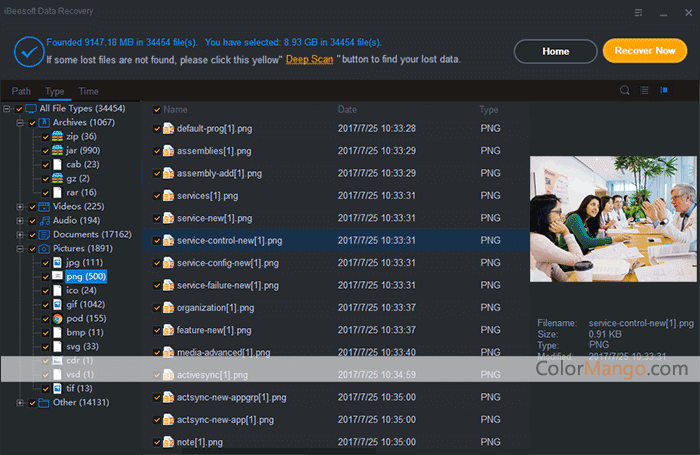
Task: Click the Other folder icon
Action: (44, 402)
